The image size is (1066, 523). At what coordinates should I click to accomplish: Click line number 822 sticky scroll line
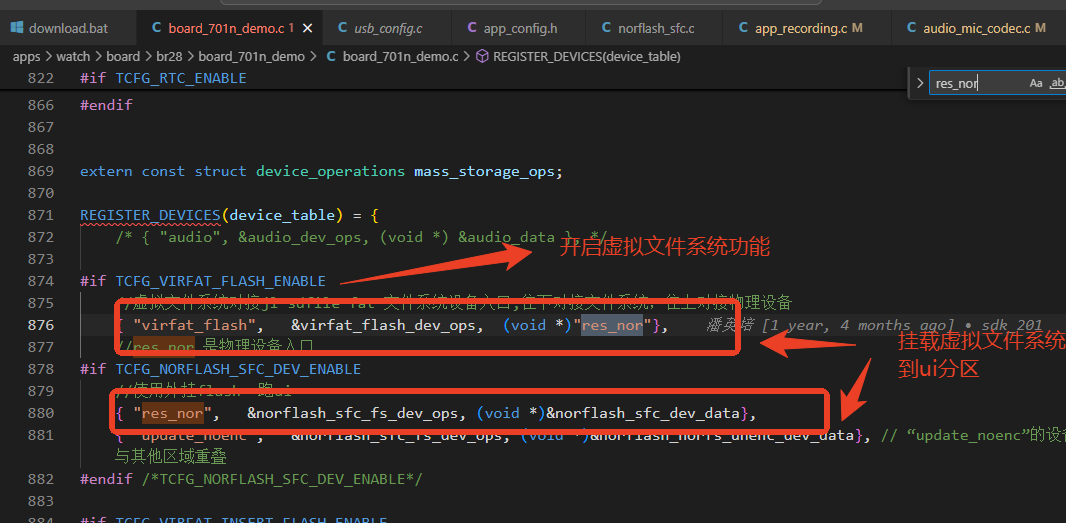[41, 78]
